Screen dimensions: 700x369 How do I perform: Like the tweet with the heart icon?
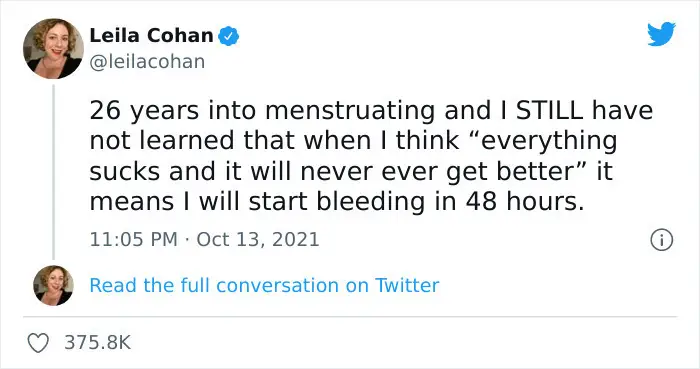[38, 343]
